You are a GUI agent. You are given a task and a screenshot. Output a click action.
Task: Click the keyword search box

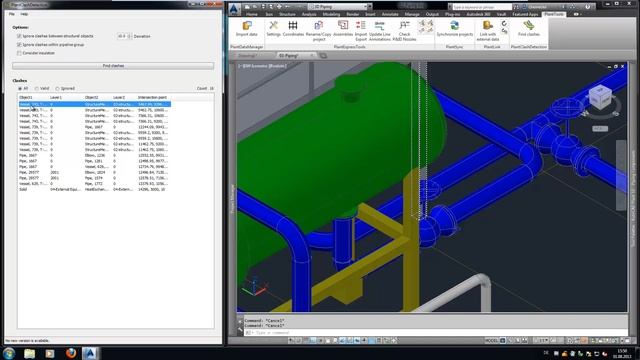pos(482,7)
